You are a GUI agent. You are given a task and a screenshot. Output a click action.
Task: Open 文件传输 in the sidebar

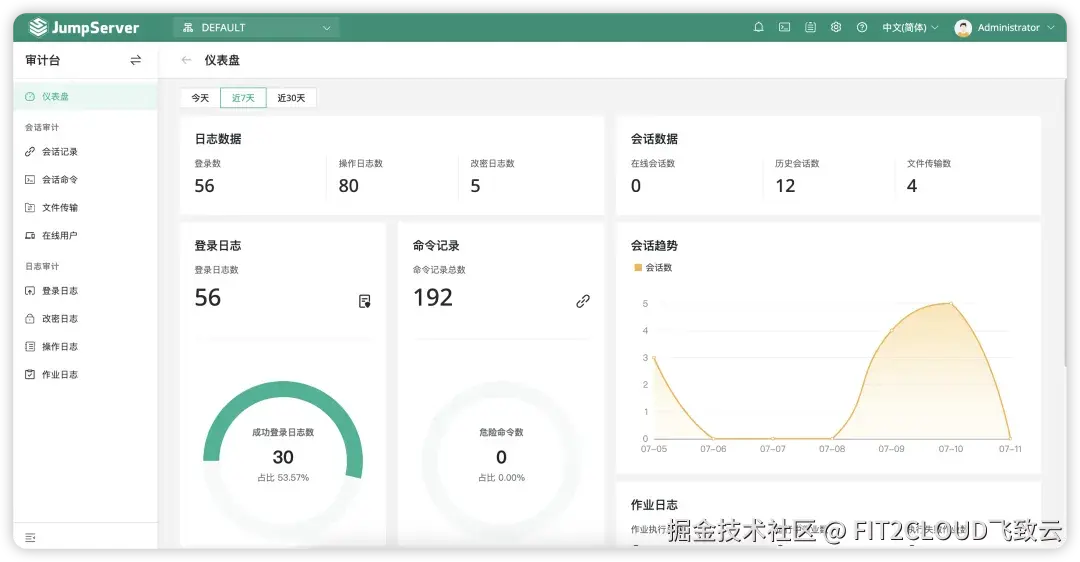click(x=85, y=207)
